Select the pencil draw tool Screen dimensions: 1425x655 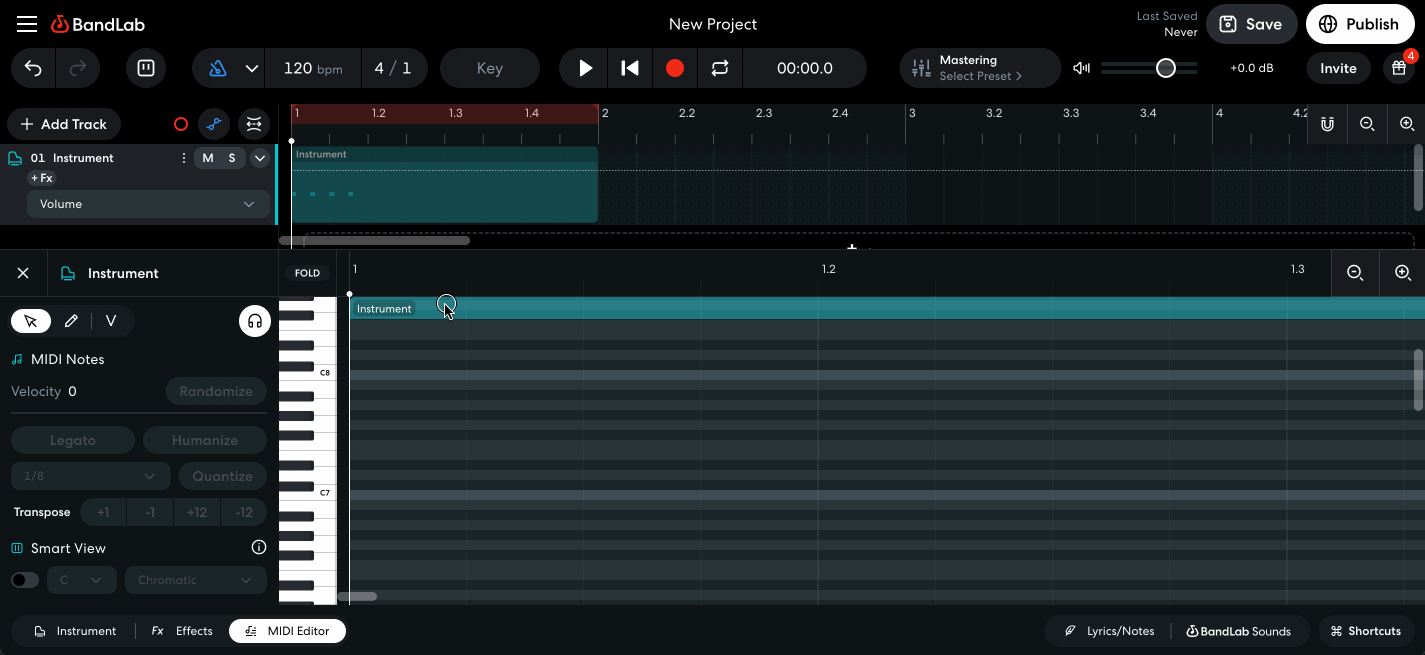[x=71, y=321]
